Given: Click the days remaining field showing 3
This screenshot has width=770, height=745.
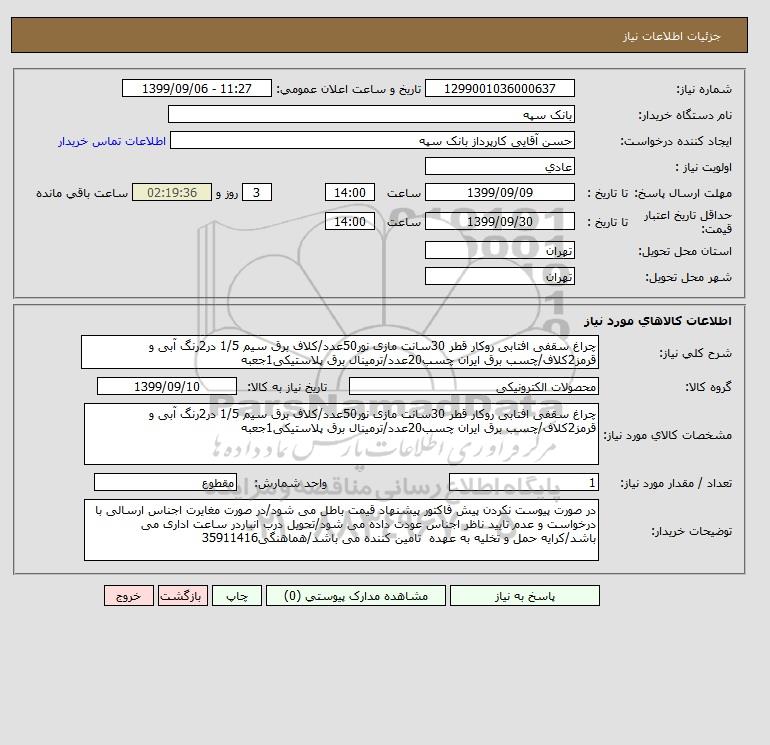Looking at the screenshot, I should [256, 193].
